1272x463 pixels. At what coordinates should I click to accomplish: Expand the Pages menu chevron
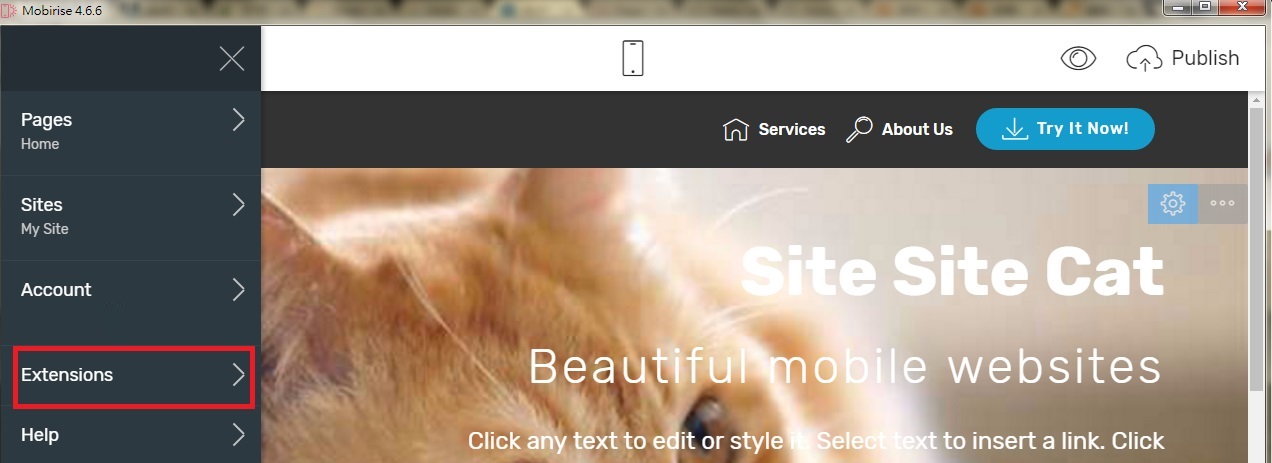238,120
